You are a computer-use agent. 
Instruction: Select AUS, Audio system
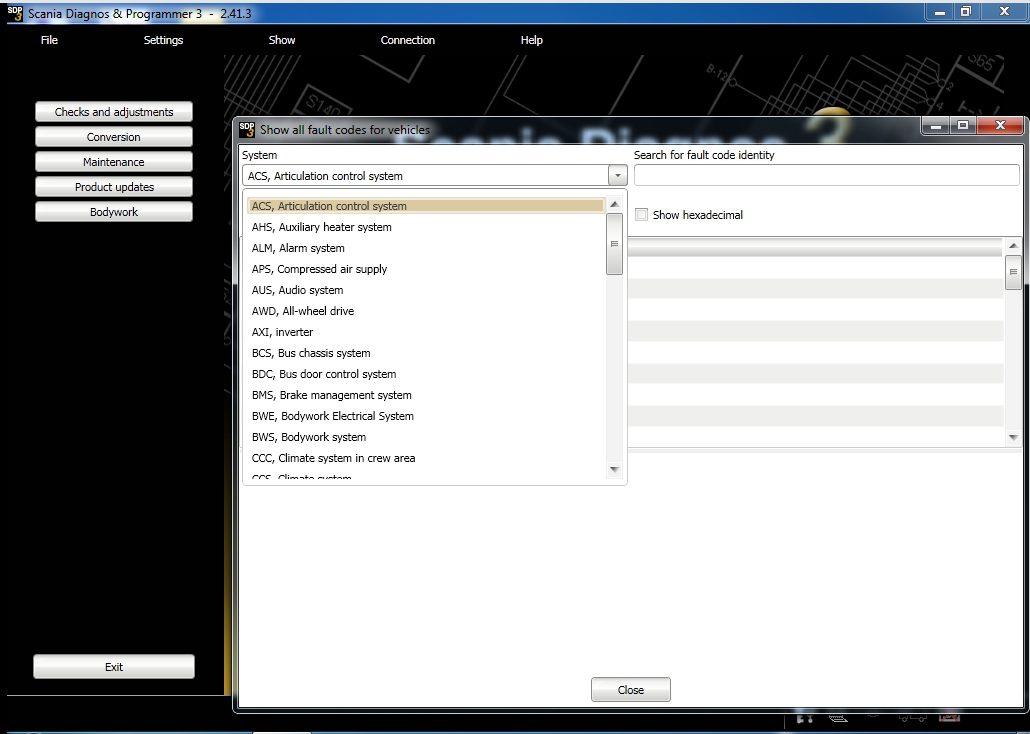coord(426,290)
